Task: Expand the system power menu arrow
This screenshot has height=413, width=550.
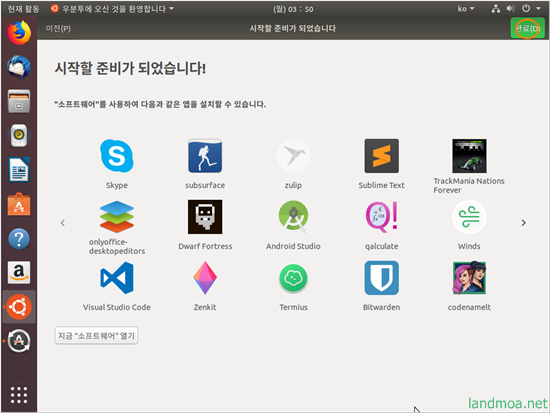Action: pyautogui.click(x=538, y=9)
